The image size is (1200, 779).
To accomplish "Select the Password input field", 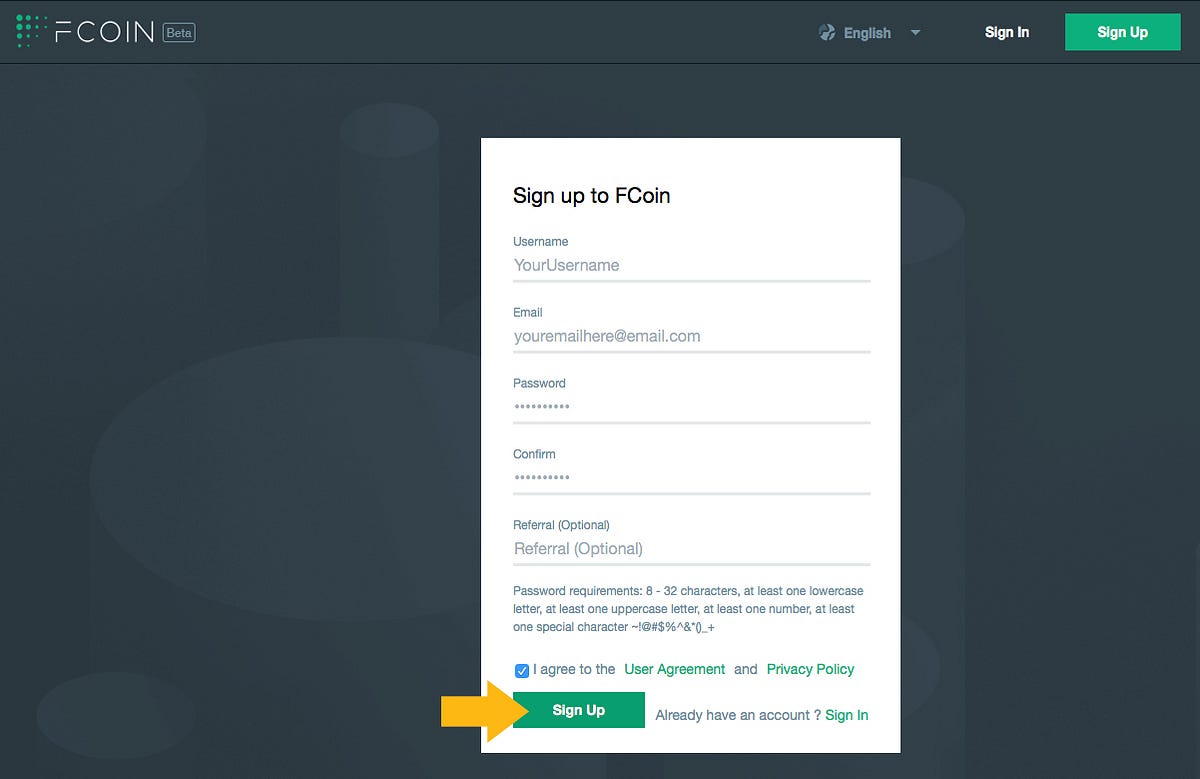I will [x=691, y=407].
